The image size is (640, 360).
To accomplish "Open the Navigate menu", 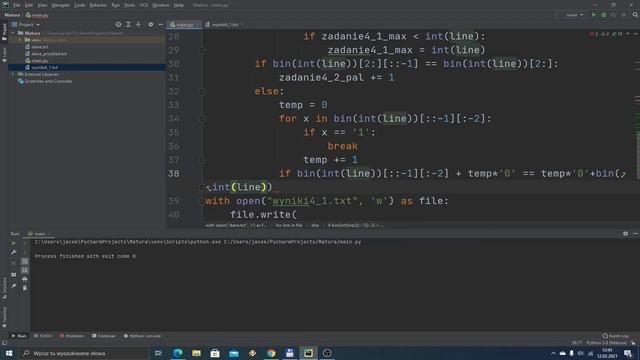I will [x=60, y=5].
